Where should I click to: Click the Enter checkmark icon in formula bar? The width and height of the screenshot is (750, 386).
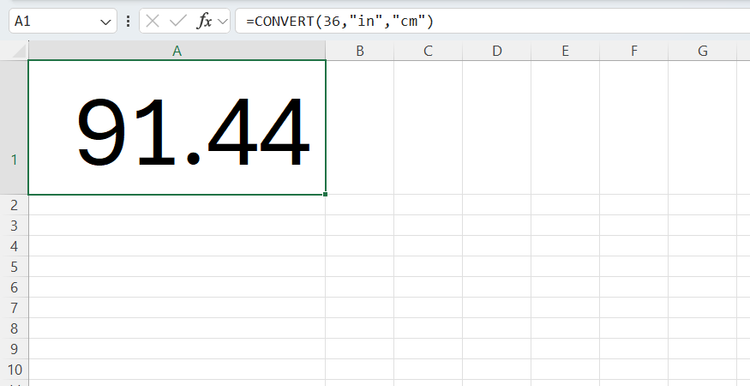(178, 21)
